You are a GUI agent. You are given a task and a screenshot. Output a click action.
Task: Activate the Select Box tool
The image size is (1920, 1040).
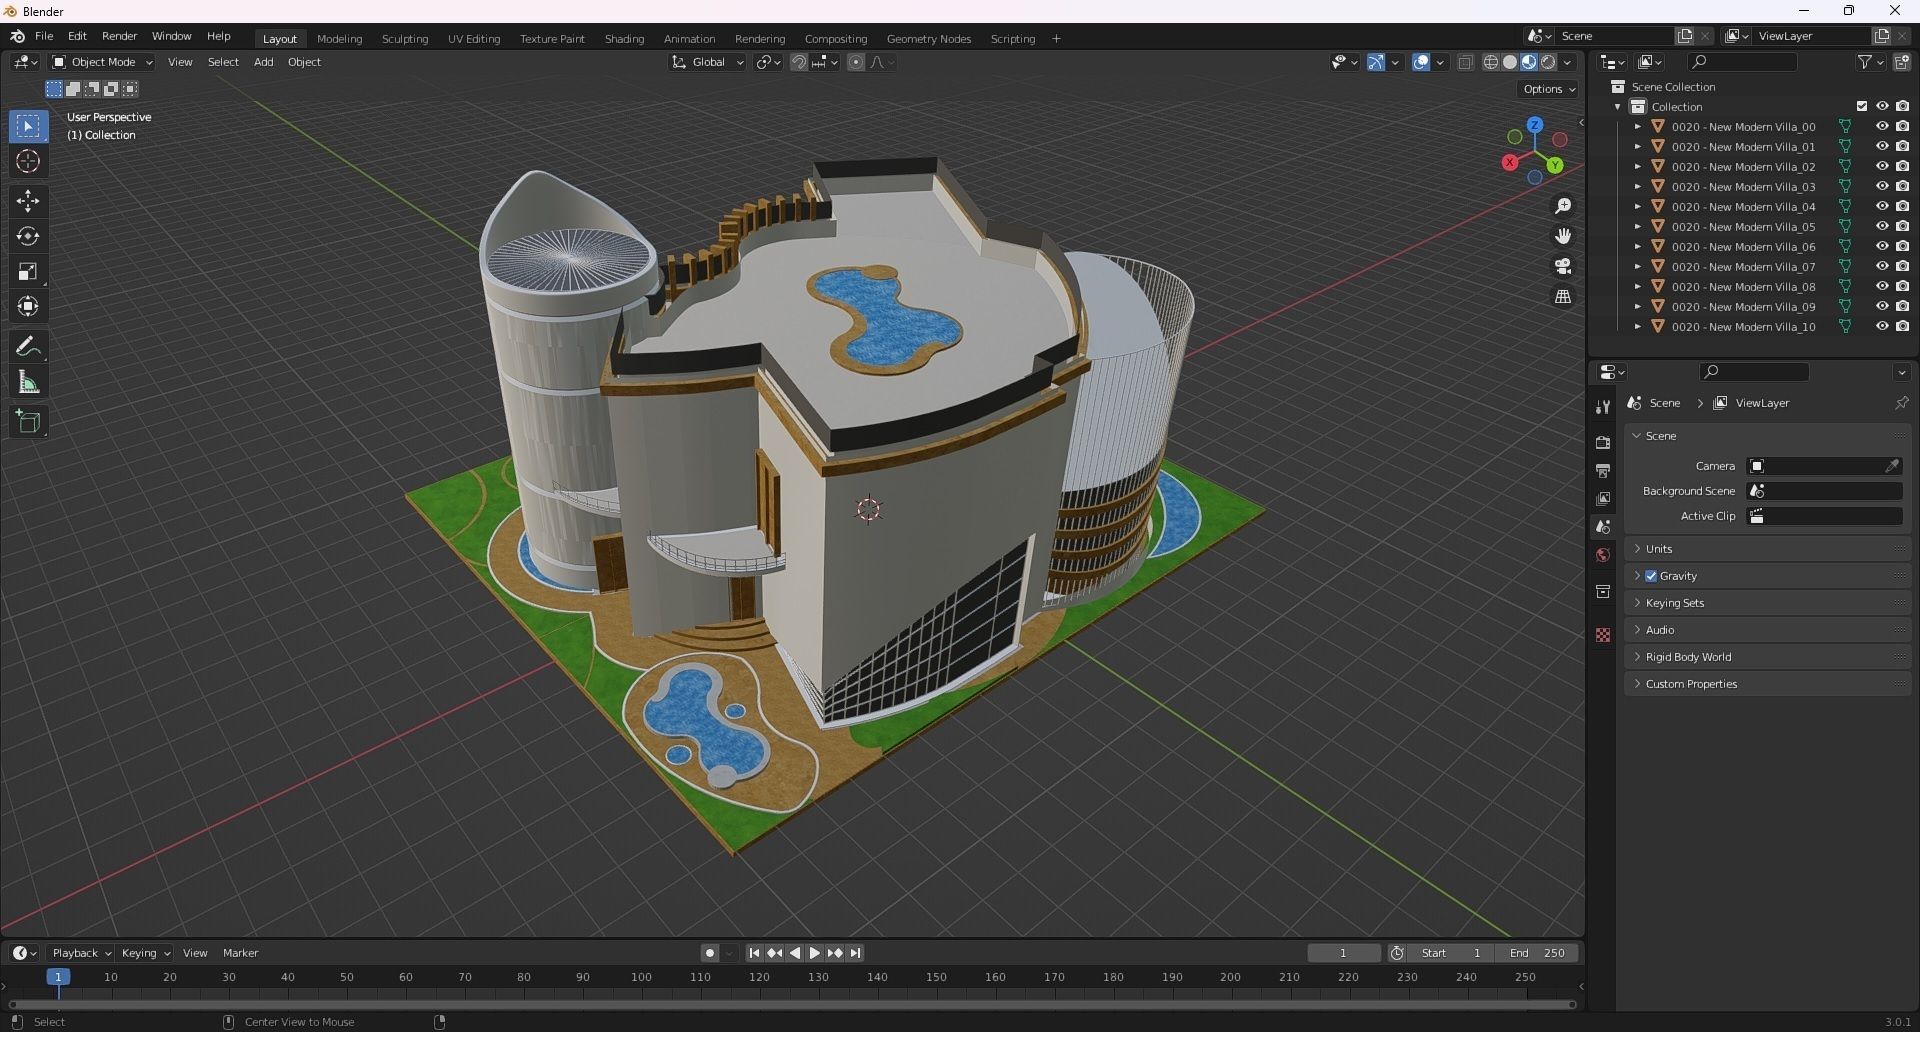click(28, 127)
